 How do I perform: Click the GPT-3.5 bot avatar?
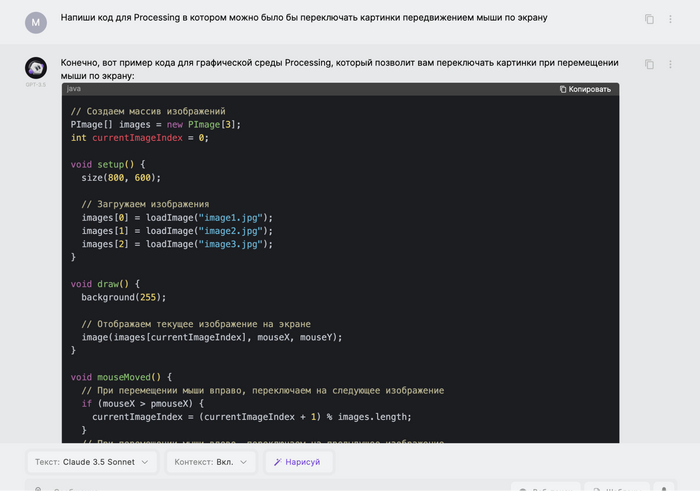(x=36, y=68)
